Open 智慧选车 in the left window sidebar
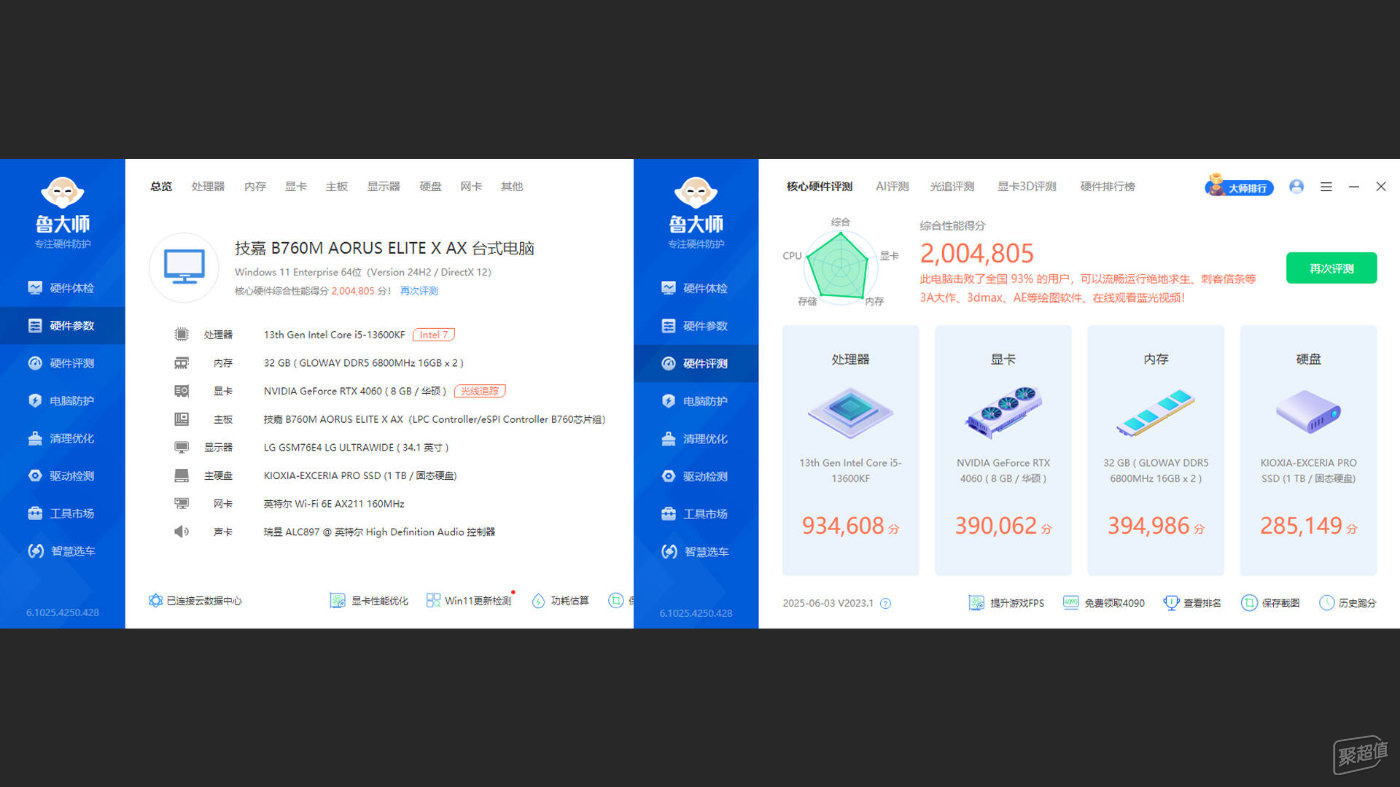 pyautogui.click(x=62, y=550)
